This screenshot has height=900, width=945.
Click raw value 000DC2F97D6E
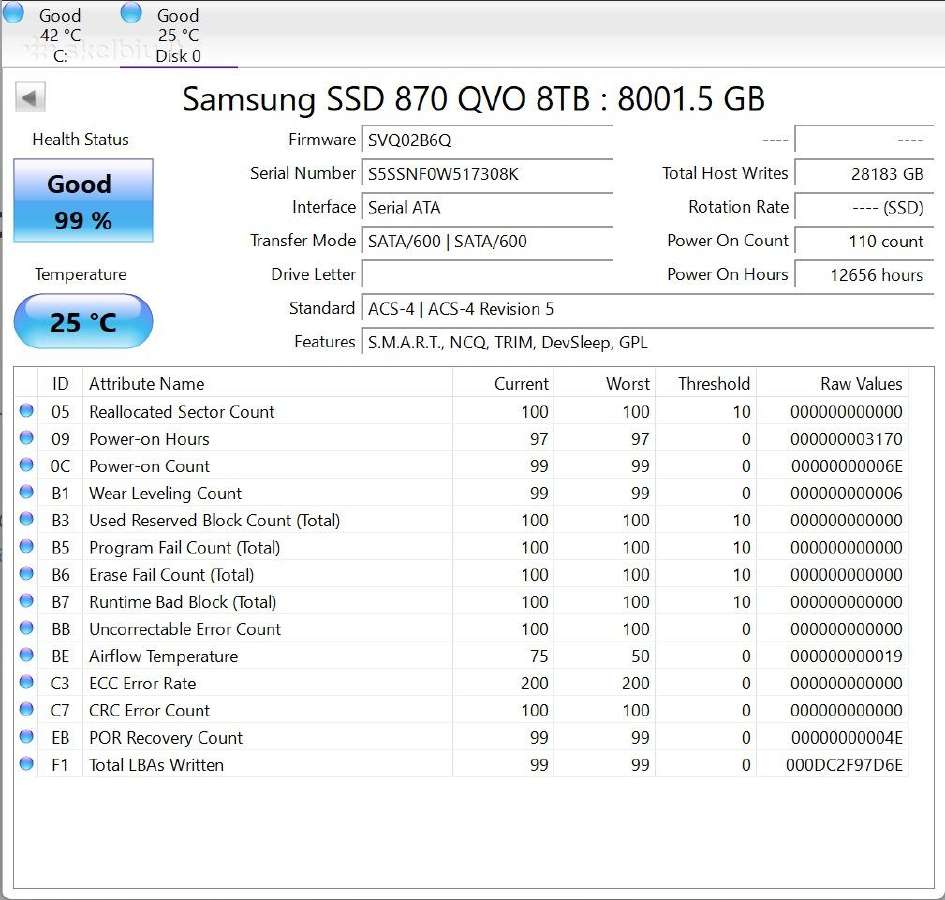click(844, 765)
